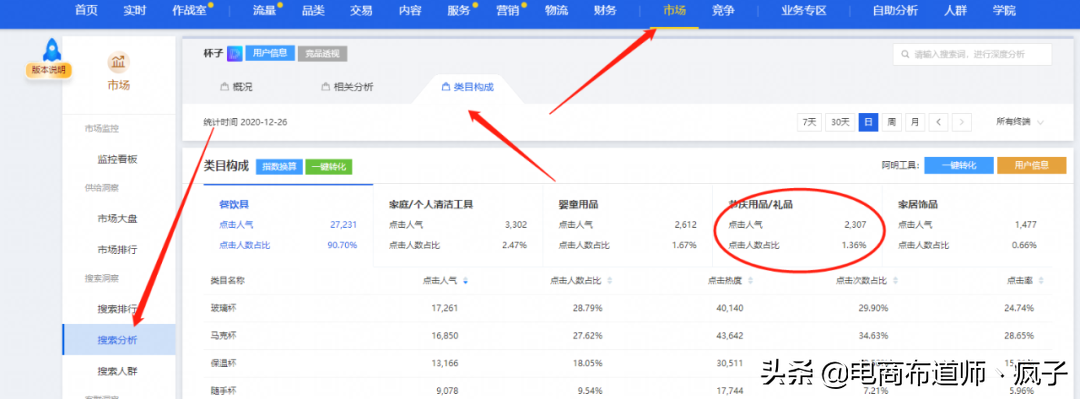The image size is (1080, 399).
Task: Open 服务 in top navigation
Action: (459, 10)
